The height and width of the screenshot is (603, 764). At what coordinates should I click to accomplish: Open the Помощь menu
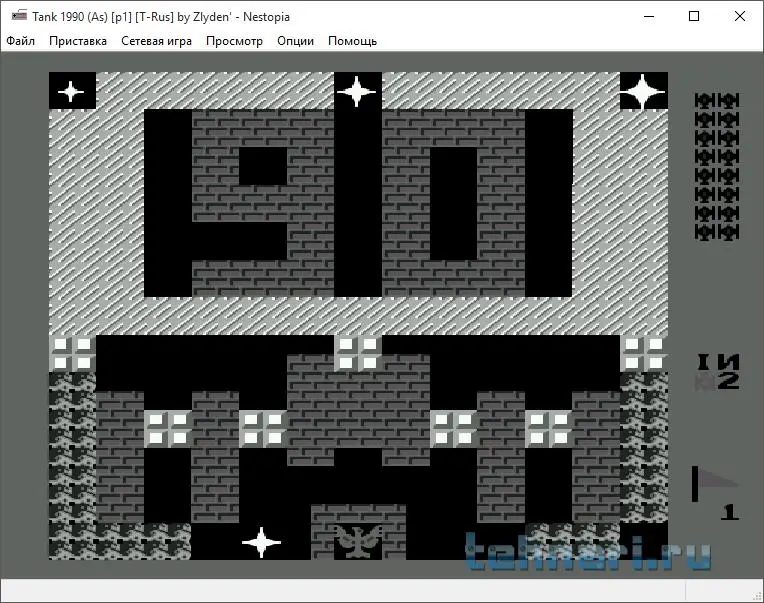352,41
